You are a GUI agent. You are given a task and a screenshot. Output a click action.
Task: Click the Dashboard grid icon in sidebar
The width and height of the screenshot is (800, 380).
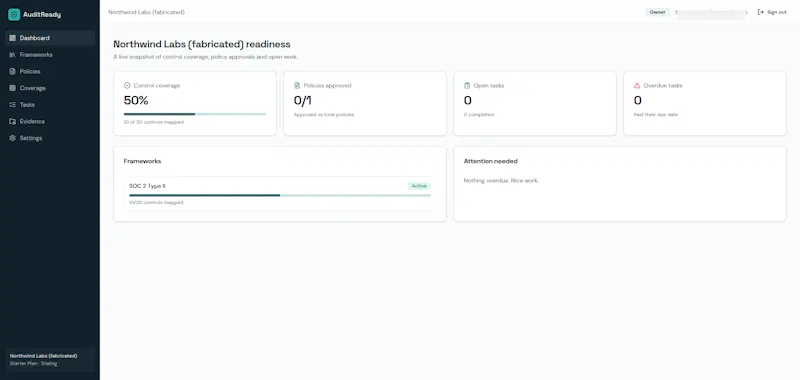coord(13,38)
